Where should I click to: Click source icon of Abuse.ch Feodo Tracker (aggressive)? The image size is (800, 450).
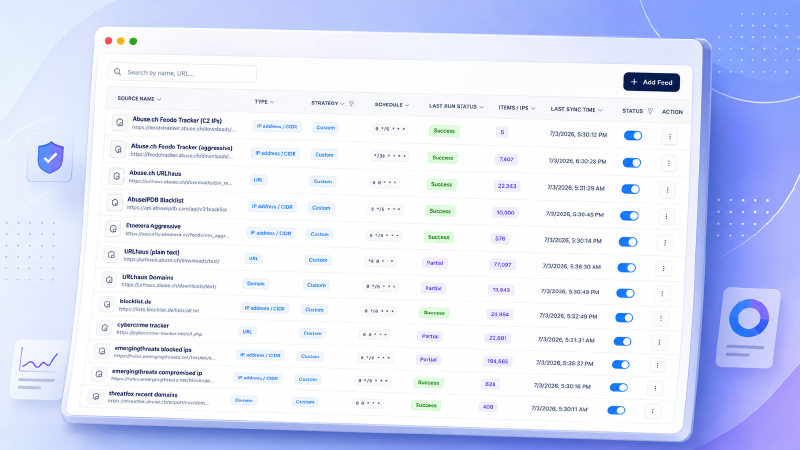[118, 149]
